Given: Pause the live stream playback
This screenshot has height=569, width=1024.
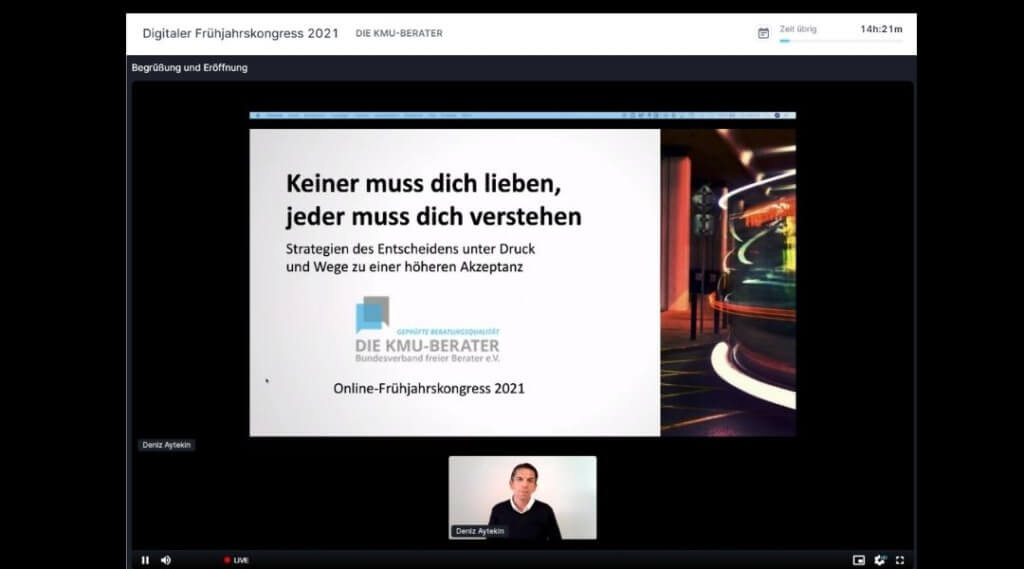Looking at the screenshot, I should click(x=145, y=560).
